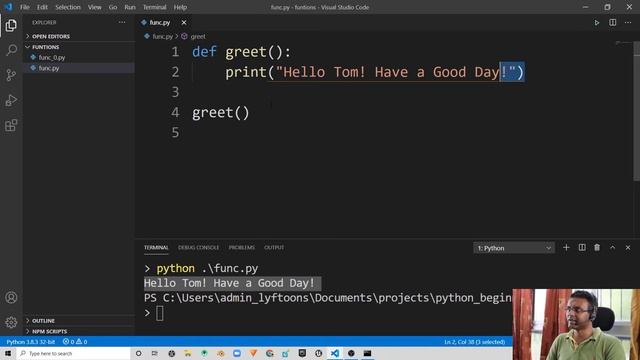Viewport: 640px width, 360px height.
Task: Close the func.py editor tab
Action: (x=184, y=22)
